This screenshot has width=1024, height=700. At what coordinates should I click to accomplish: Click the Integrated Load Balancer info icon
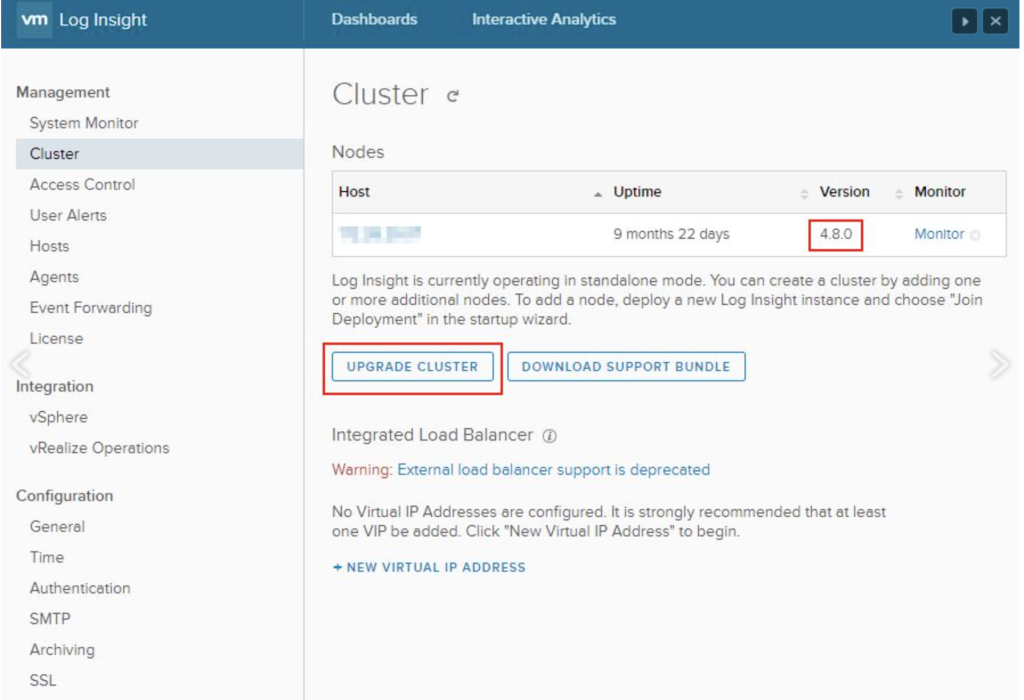pos(550,436)
